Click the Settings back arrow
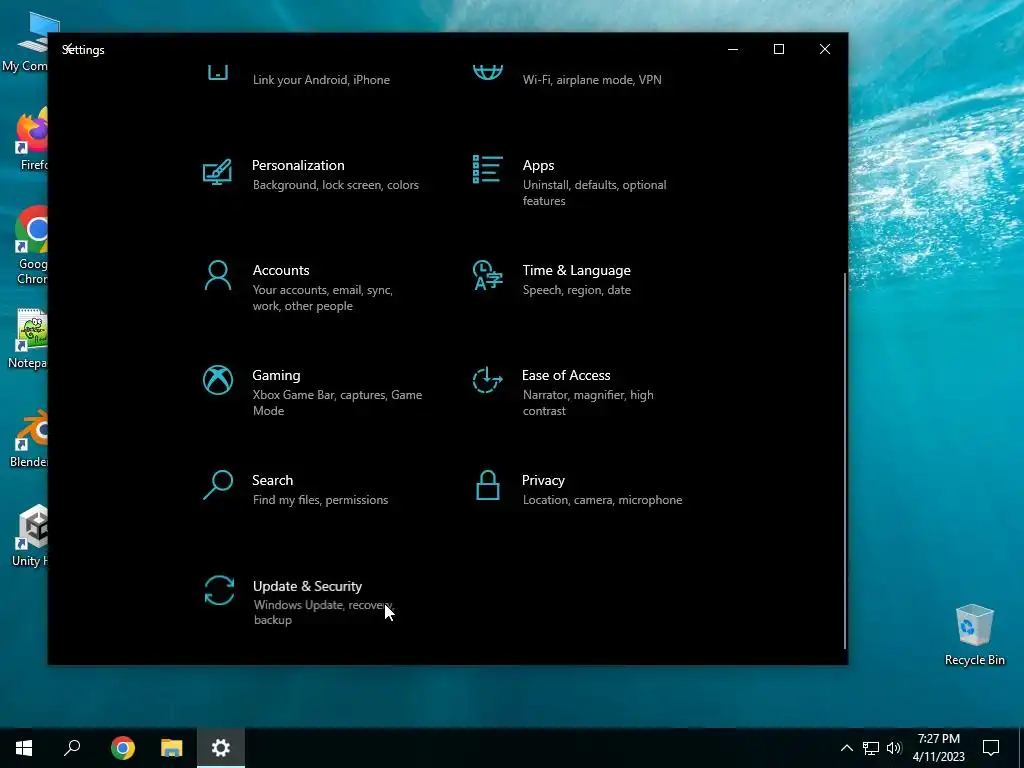The width and height of the screenshot is (1024, 768). coord(67,48)
